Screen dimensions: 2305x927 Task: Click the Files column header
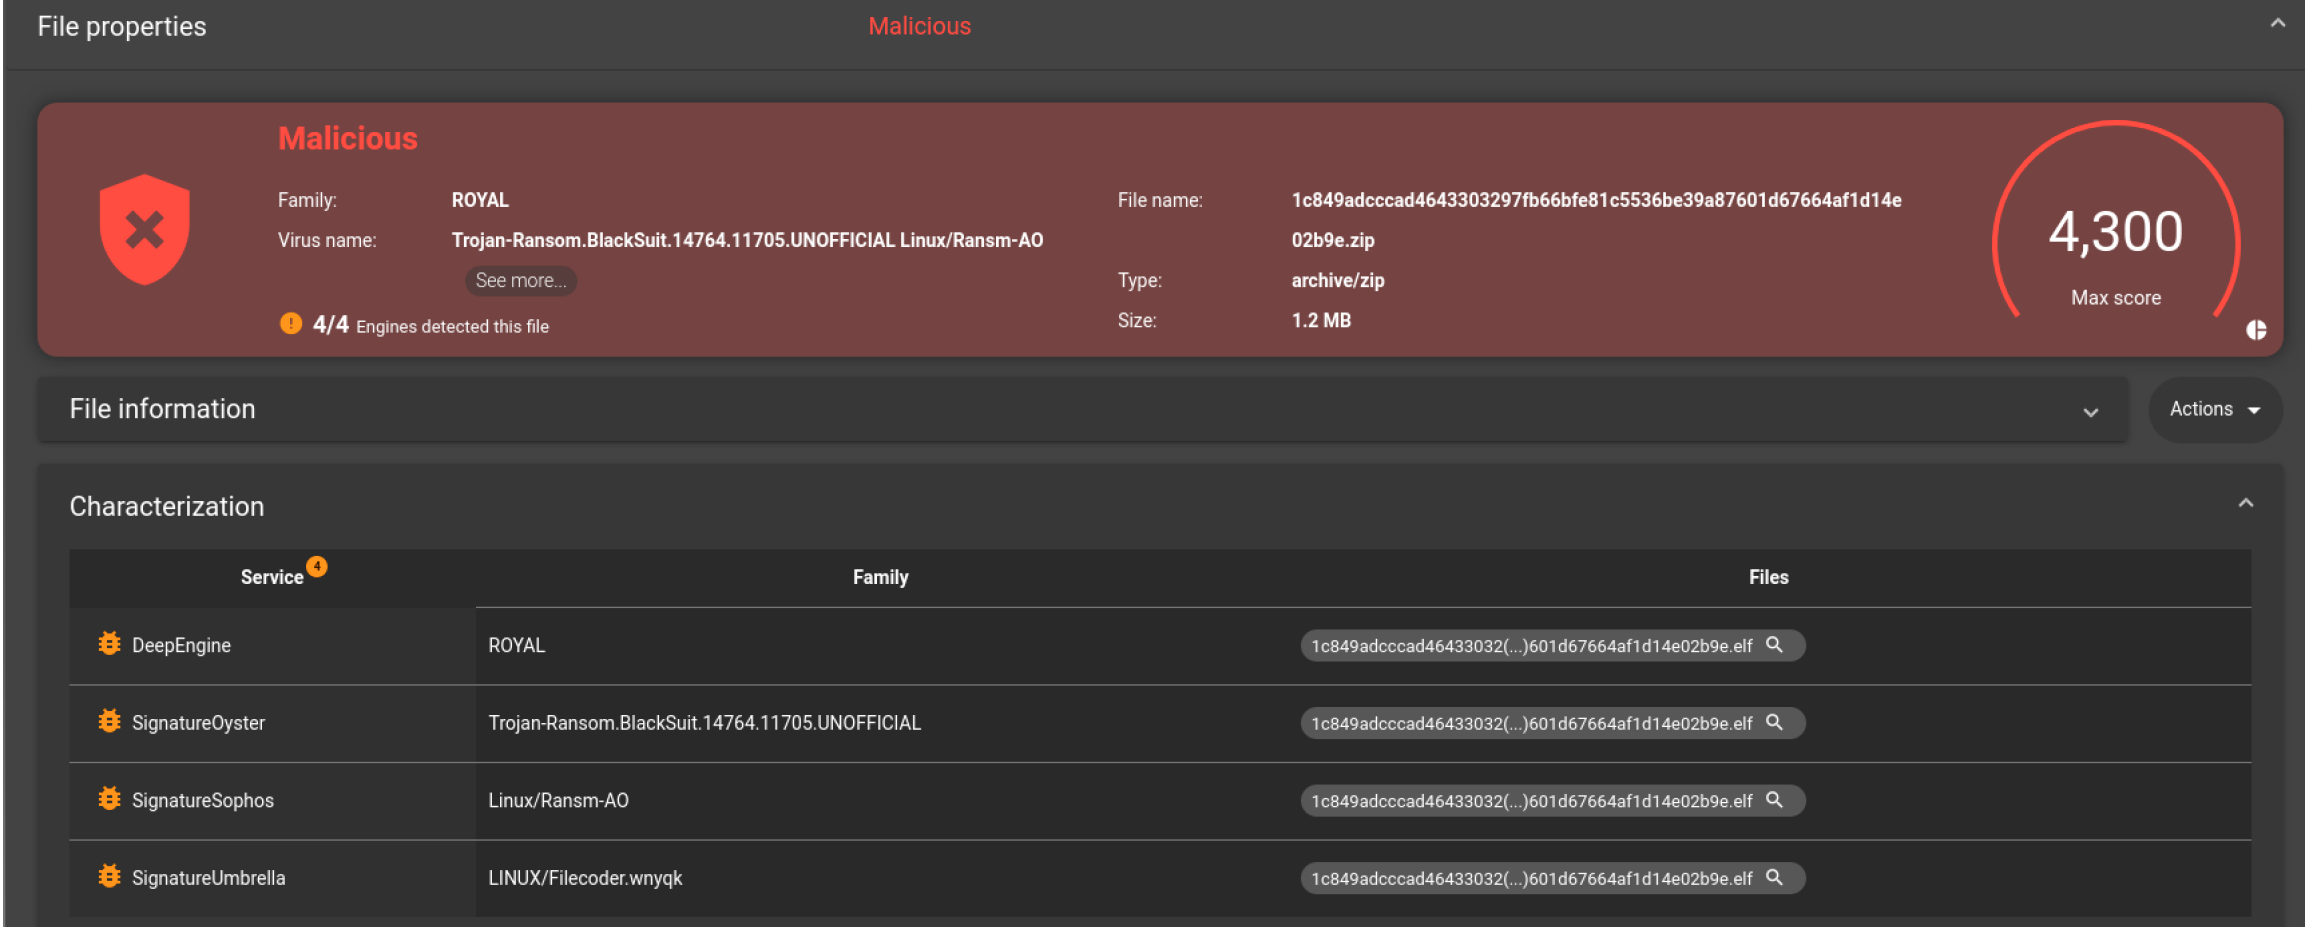click(x=1768, y=577)
